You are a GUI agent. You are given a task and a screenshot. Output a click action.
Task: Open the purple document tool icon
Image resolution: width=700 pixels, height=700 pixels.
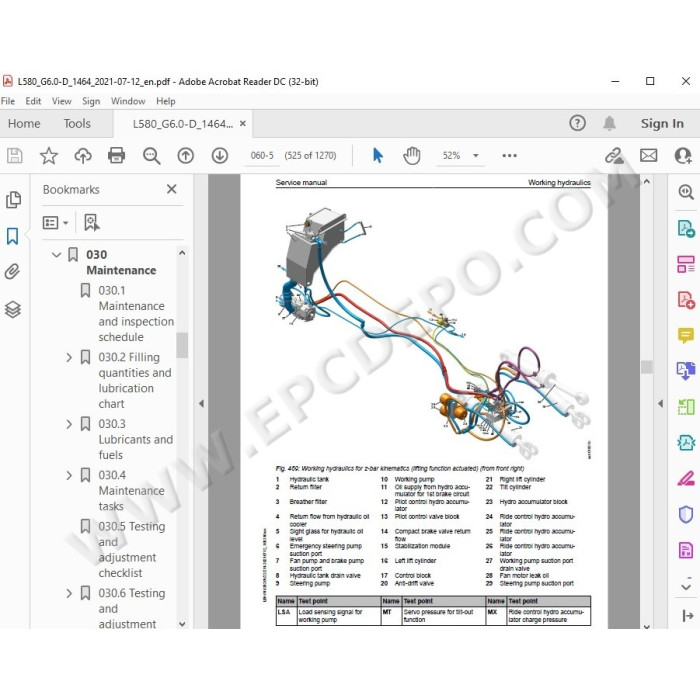click(x=686, y=550)
